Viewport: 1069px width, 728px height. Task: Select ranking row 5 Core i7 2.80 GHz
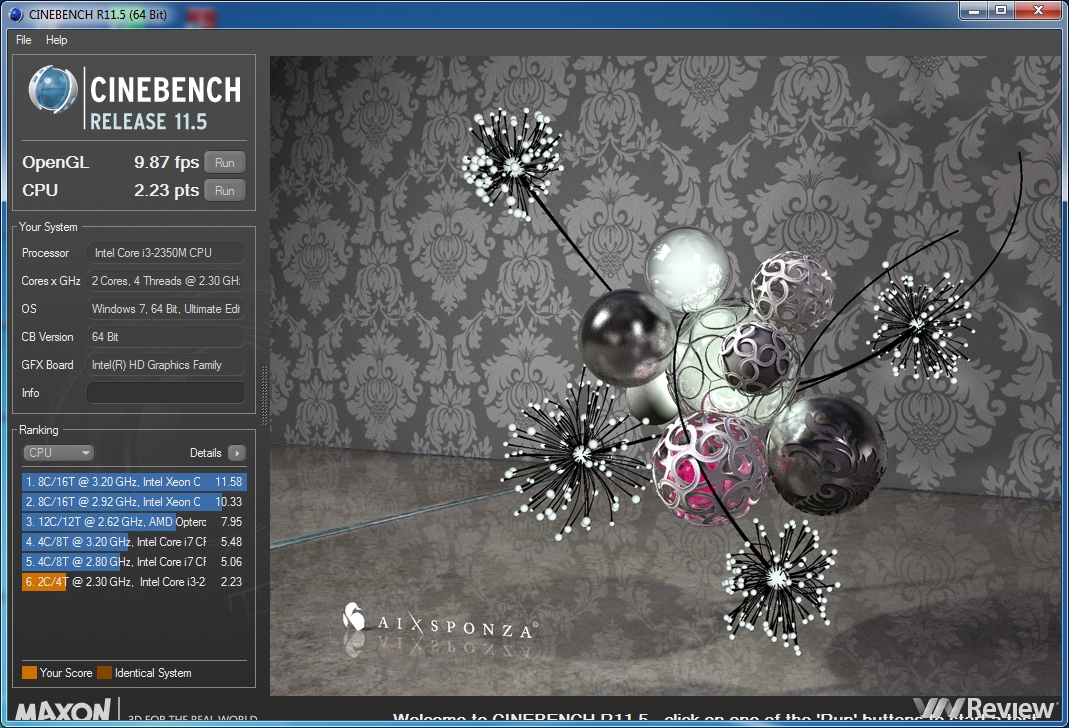134,562
